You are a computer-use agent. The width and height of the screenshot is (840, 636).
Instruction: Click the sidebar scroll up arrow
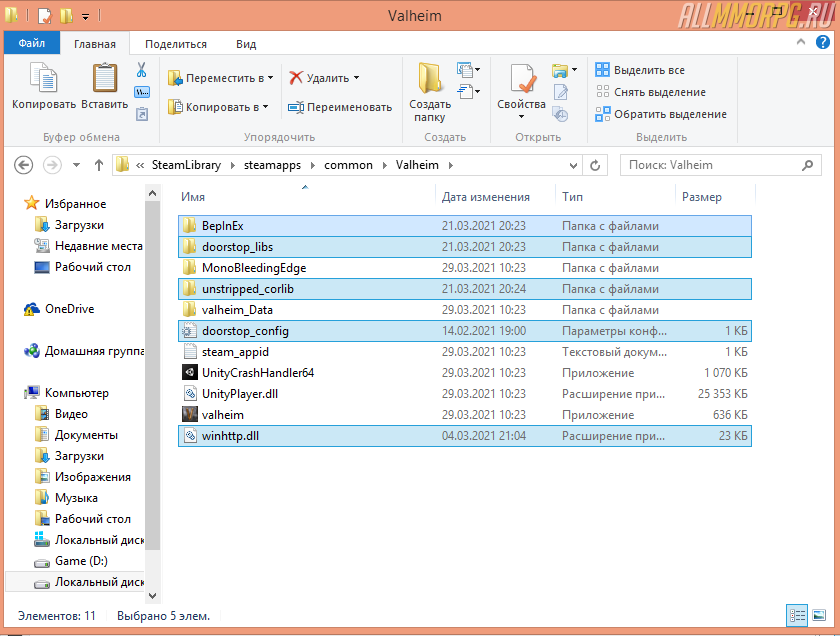pyautogui.click(x=152, y=193)
